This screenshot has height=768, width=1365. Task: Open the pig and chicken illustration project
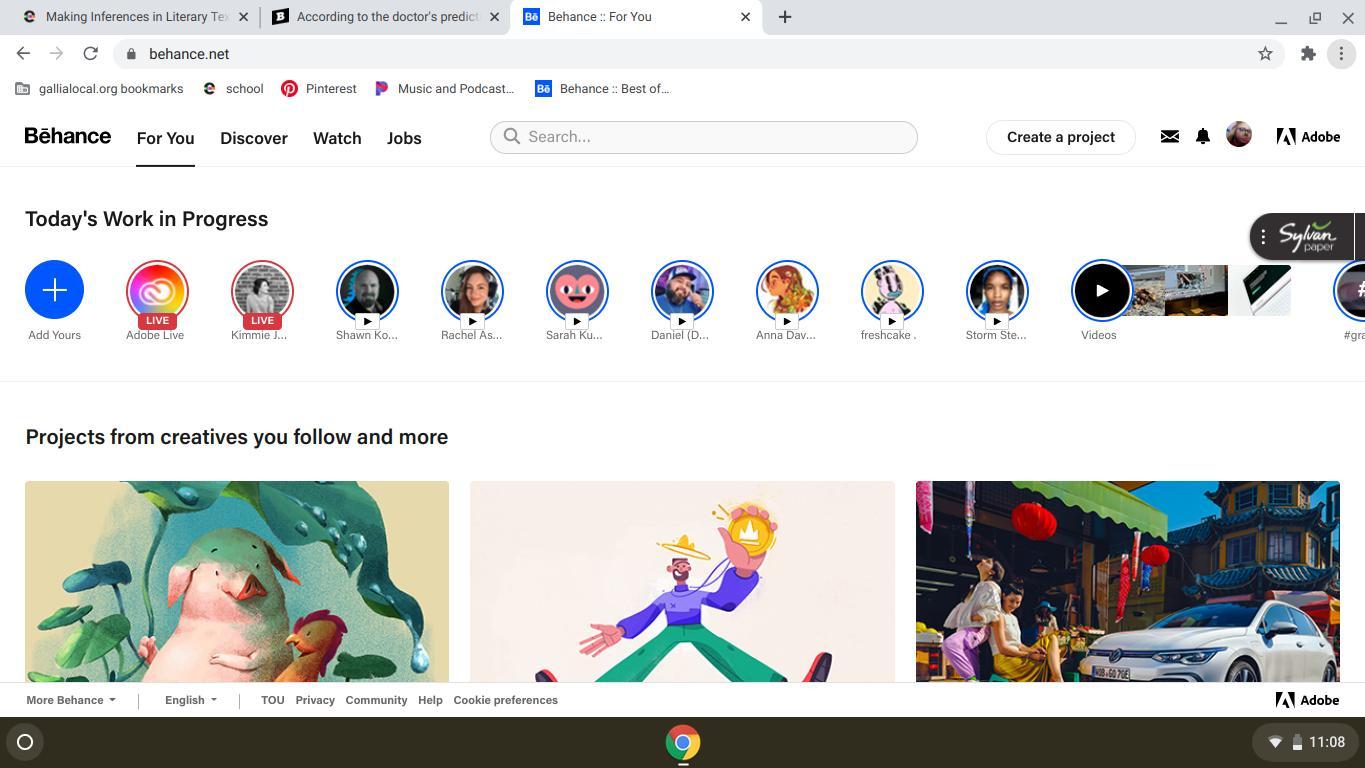point(237,581)
